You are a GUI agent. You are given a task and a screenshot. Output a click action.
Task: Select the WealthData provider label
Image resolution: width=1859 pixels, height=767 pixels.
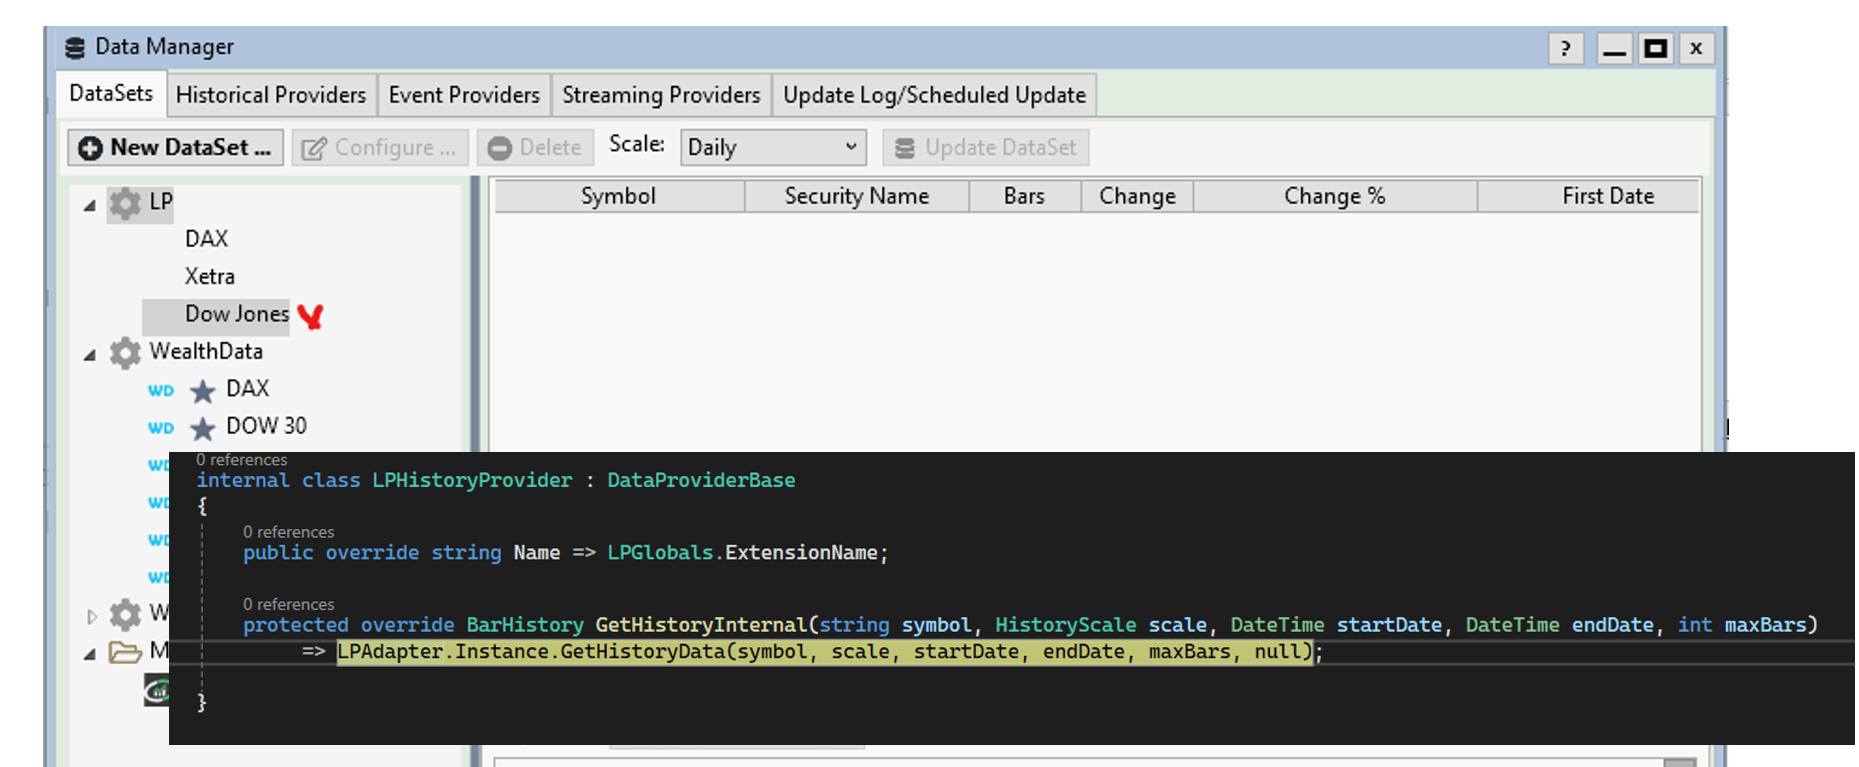[x=206, y=352]
